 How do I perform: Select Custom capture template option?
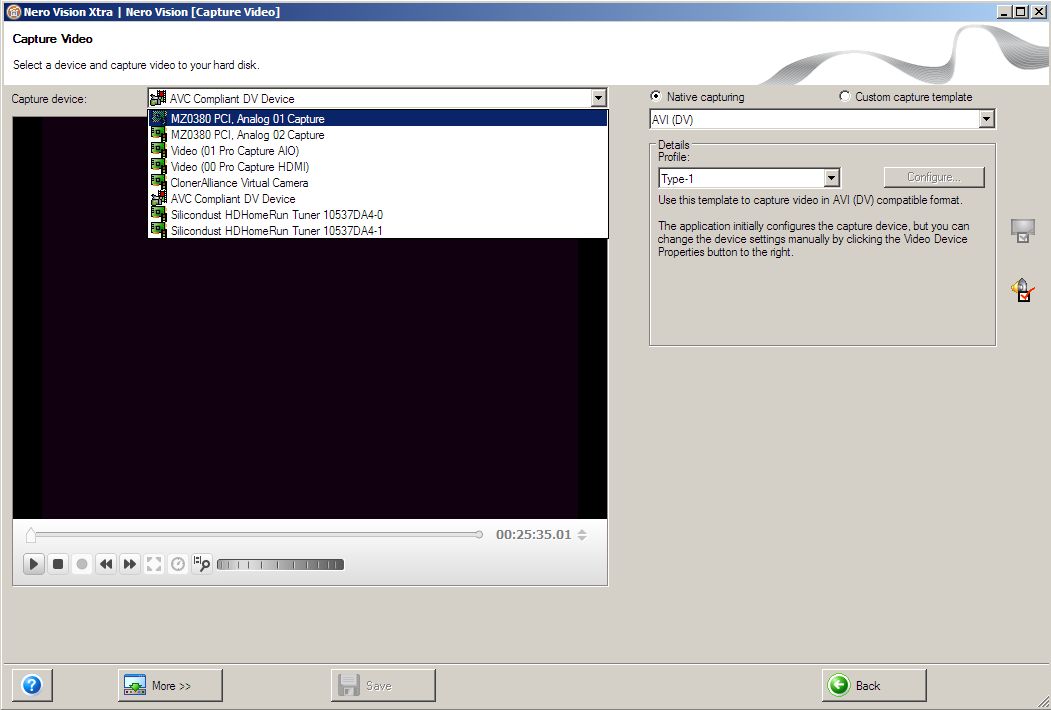coord(845,97)
